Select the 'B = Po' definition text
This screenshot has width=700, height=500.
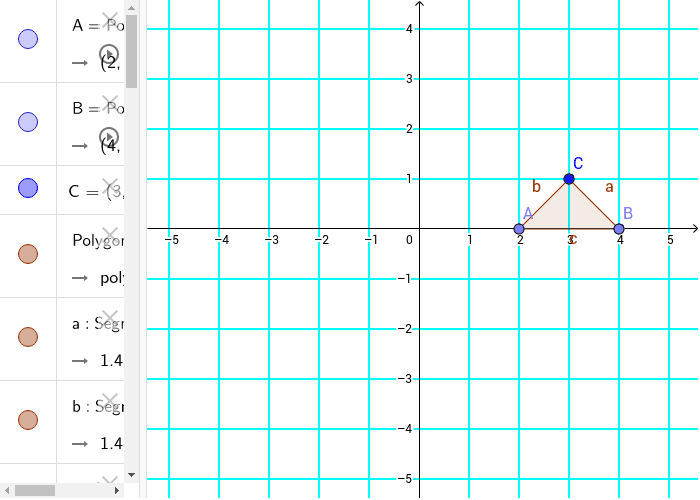coord(98,108)
